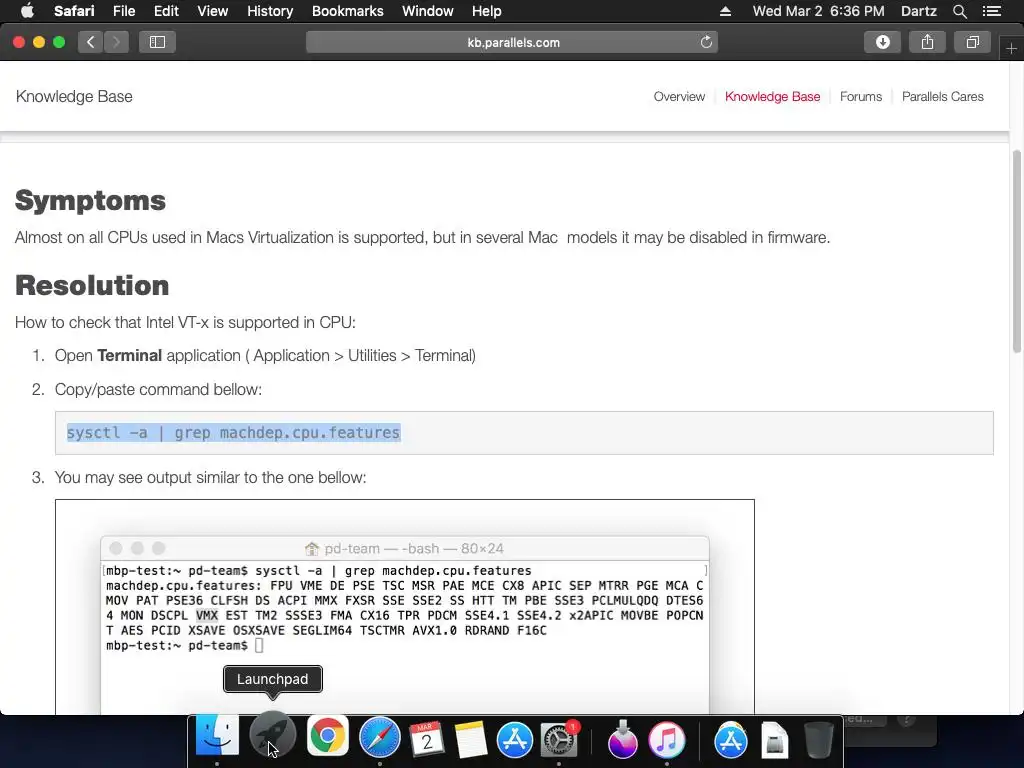
Task: Go forward to the next page
Action: tap(116, 42)
